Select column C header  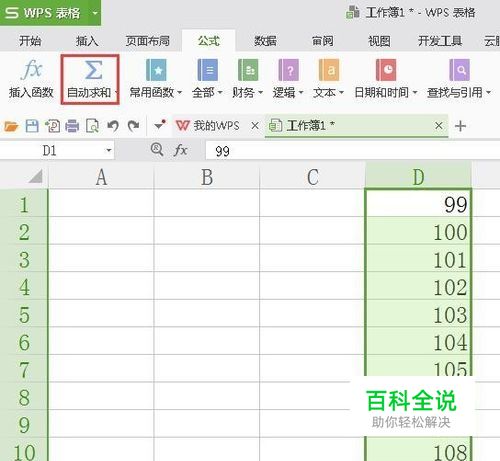pos(313,176)
